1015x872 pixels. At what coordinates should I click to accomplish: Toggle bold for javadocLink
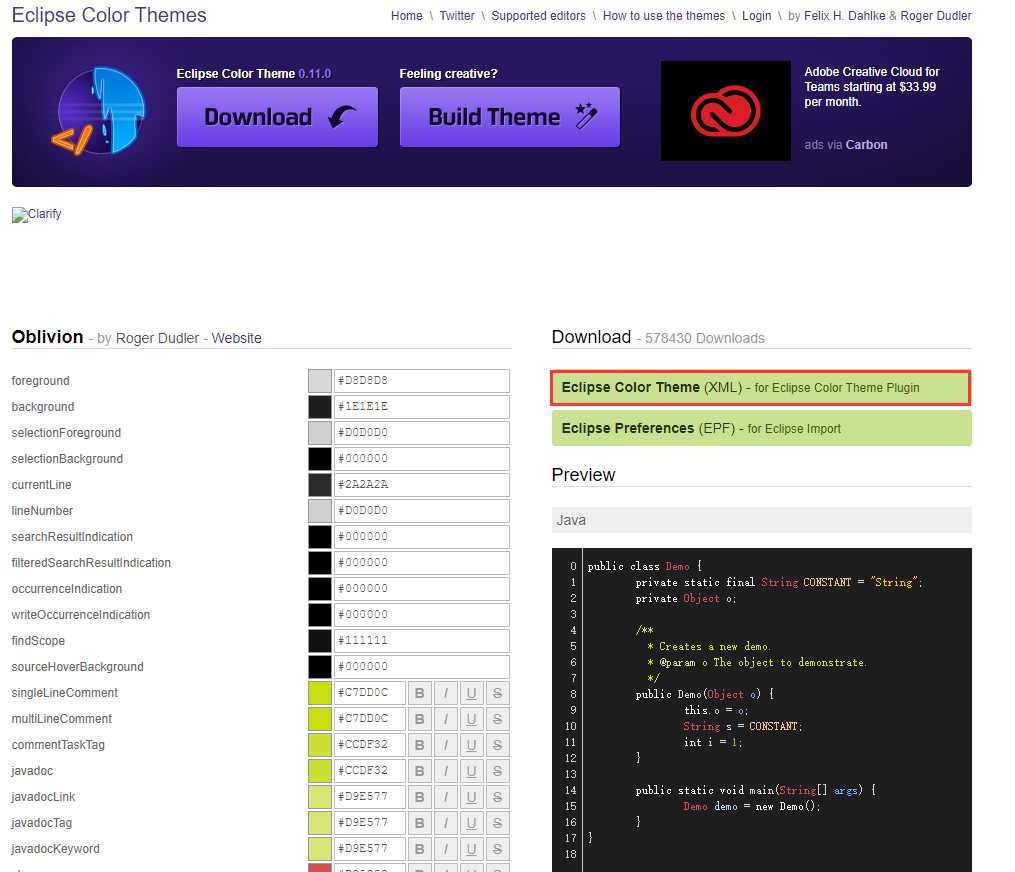(419, 796)
